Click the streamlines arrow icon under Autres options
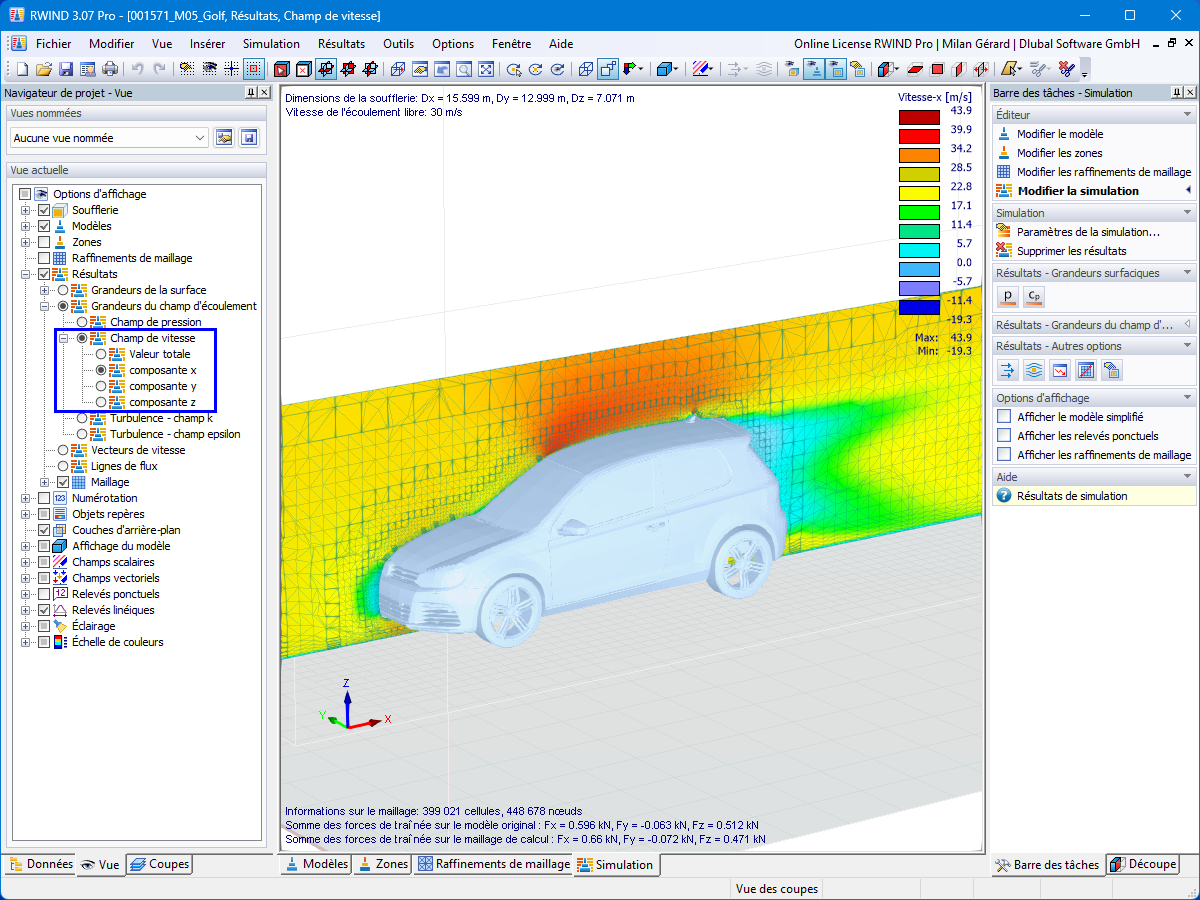The width and height of the screenshot is (1200, 900). pos(1007,370)
